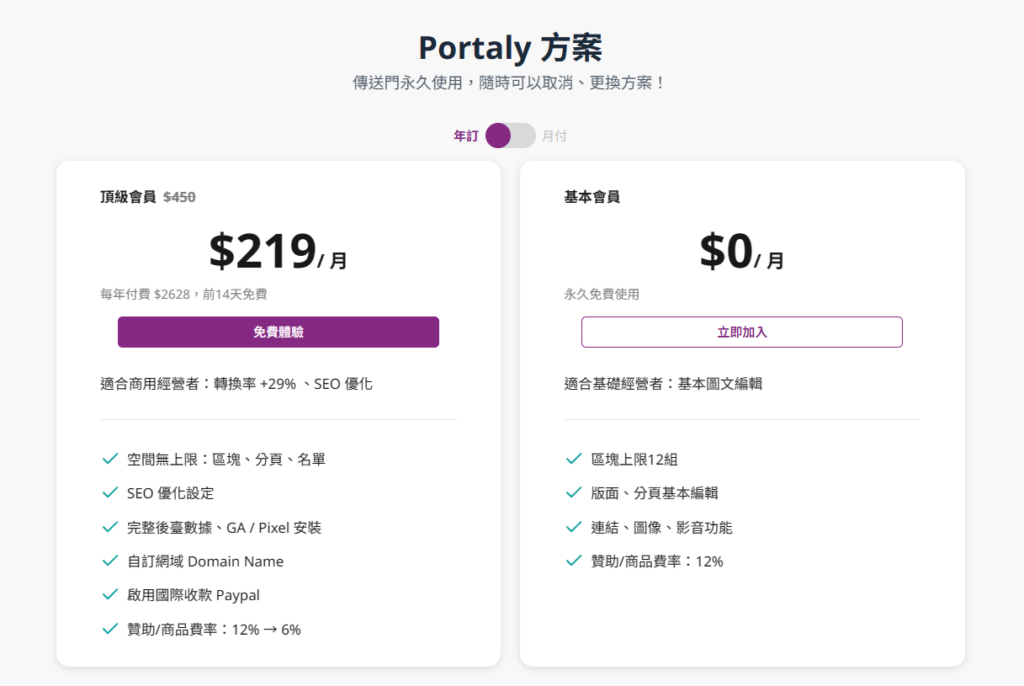Click checkmark beside 版面、分頁基本編輯
The width and height of the screenshot is (1024, 686).
(x=573, y=493)
